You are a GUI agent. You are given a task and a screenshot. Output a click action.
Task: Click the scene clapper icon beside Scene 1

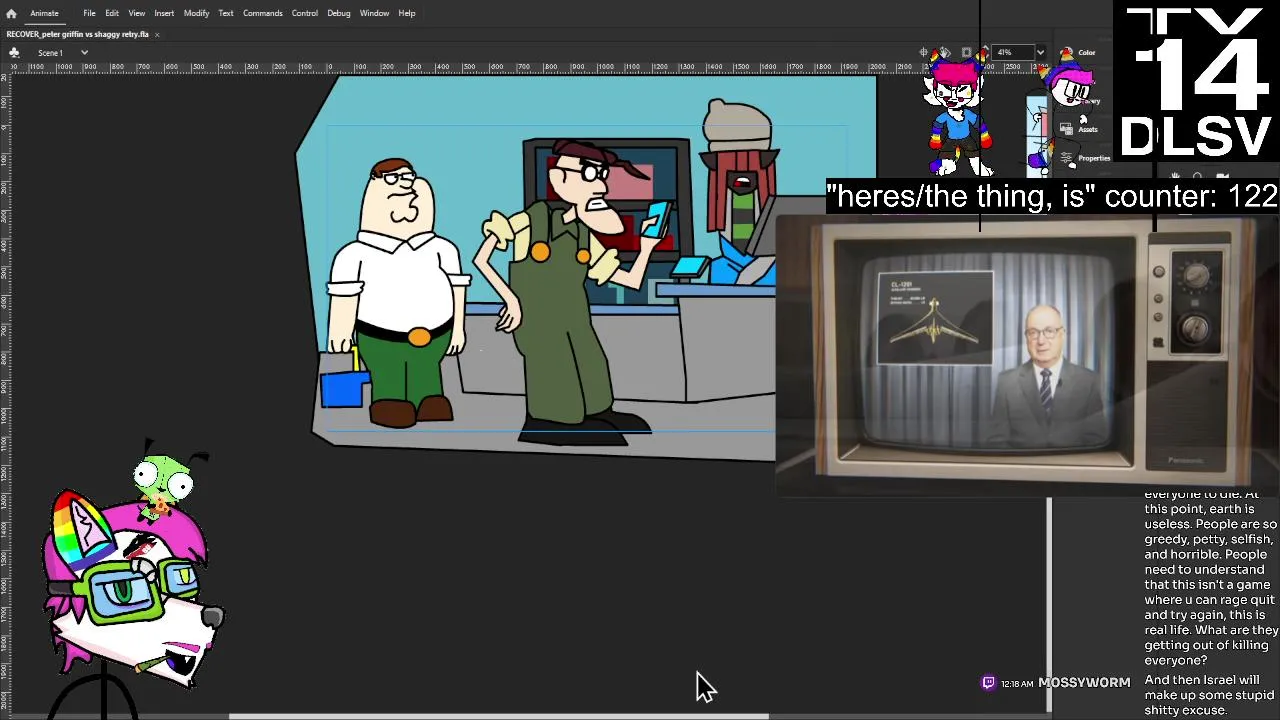point(14,52)
